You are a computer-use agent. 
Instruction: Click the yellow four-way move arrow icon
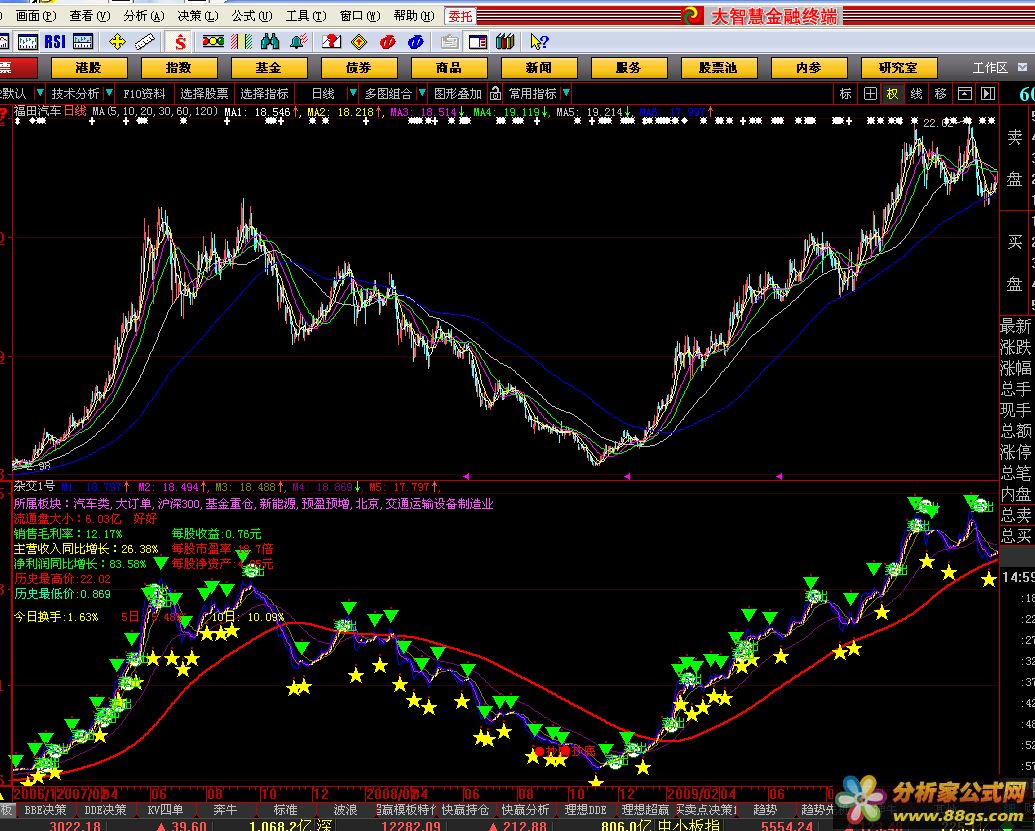point(117,42)
